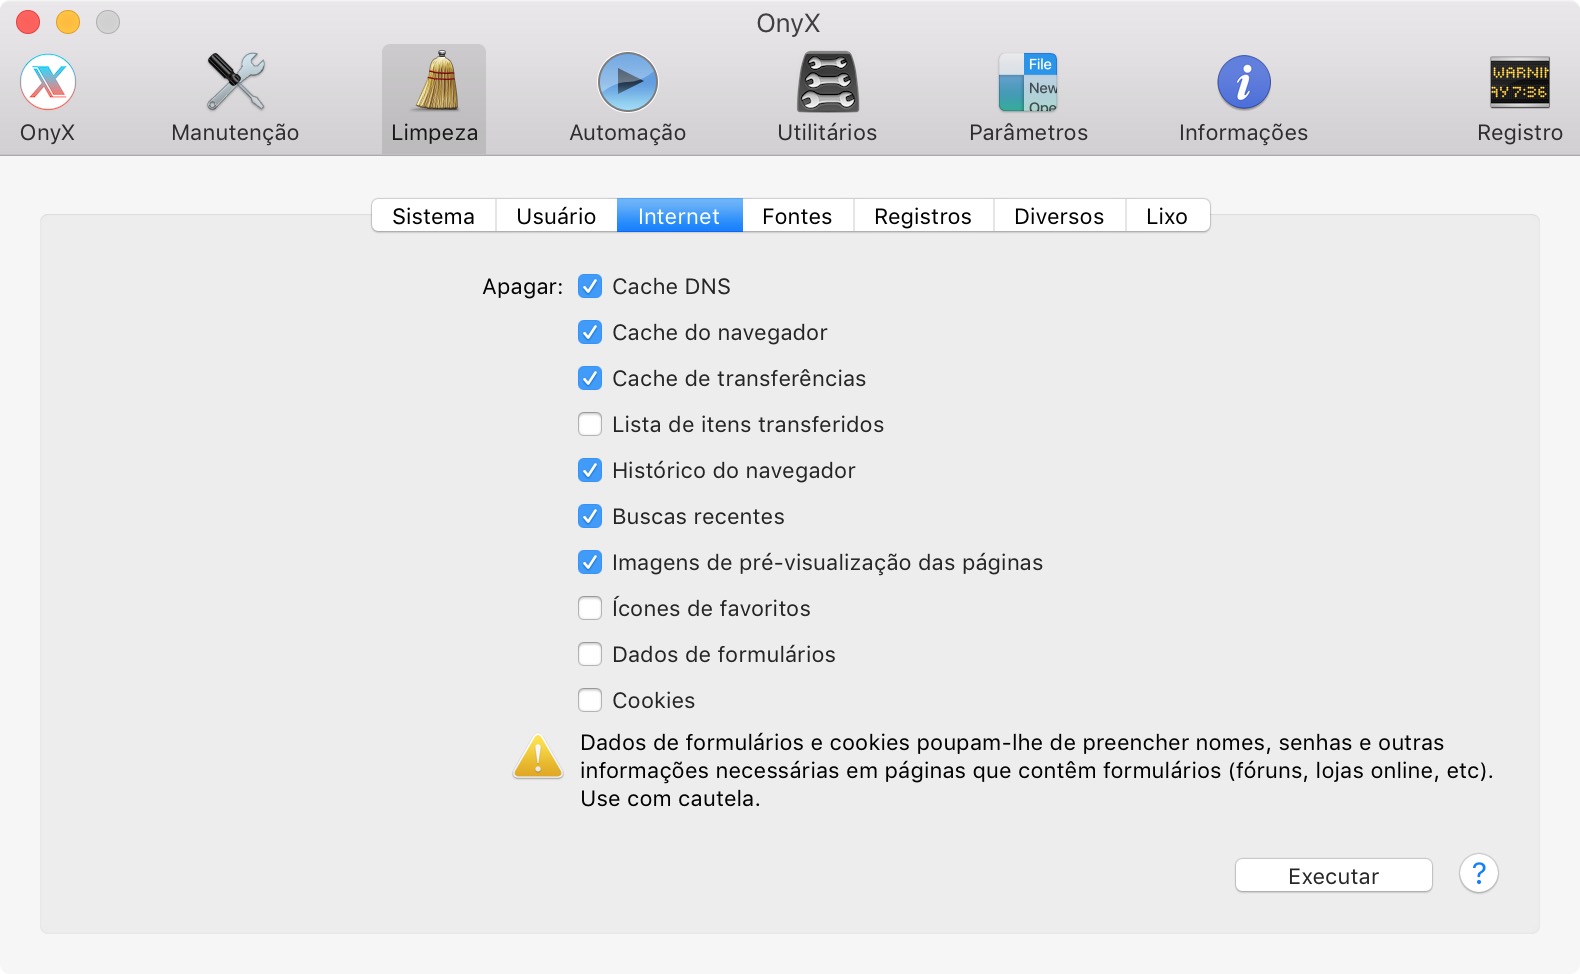Minimize the OnyX window

click(x=68, y=22)
